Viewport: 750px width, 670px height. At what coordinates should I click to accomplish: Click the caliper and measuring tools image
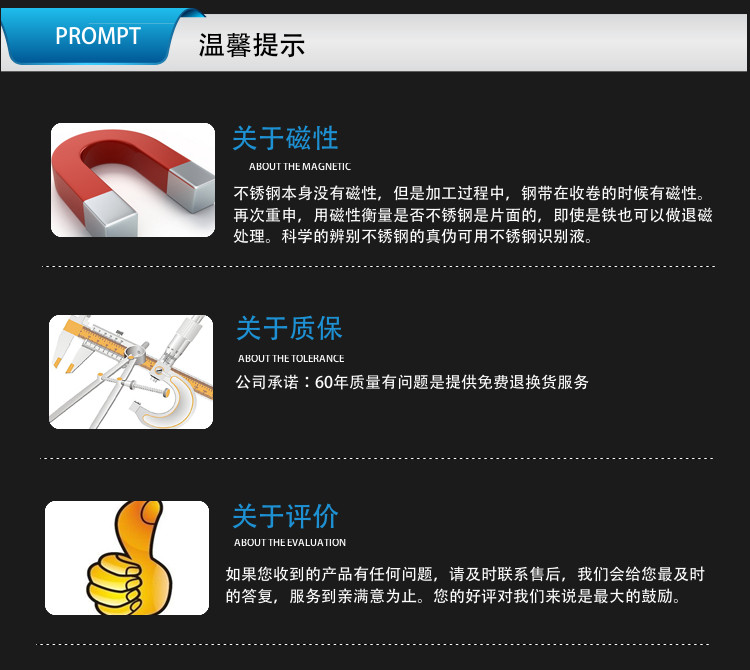131,372
